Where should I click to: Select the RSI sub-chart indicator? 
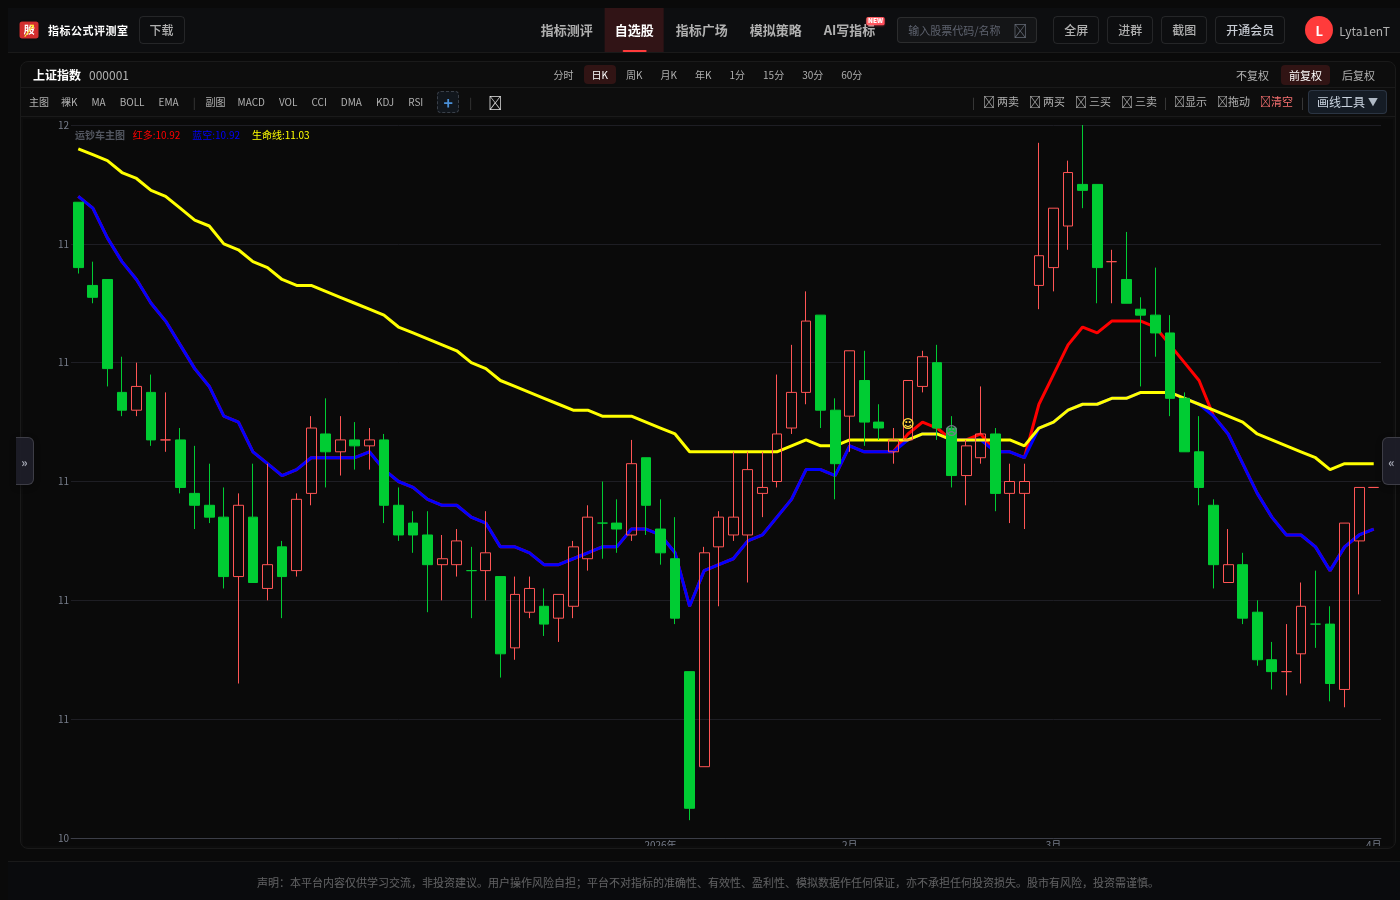[416, 103]
